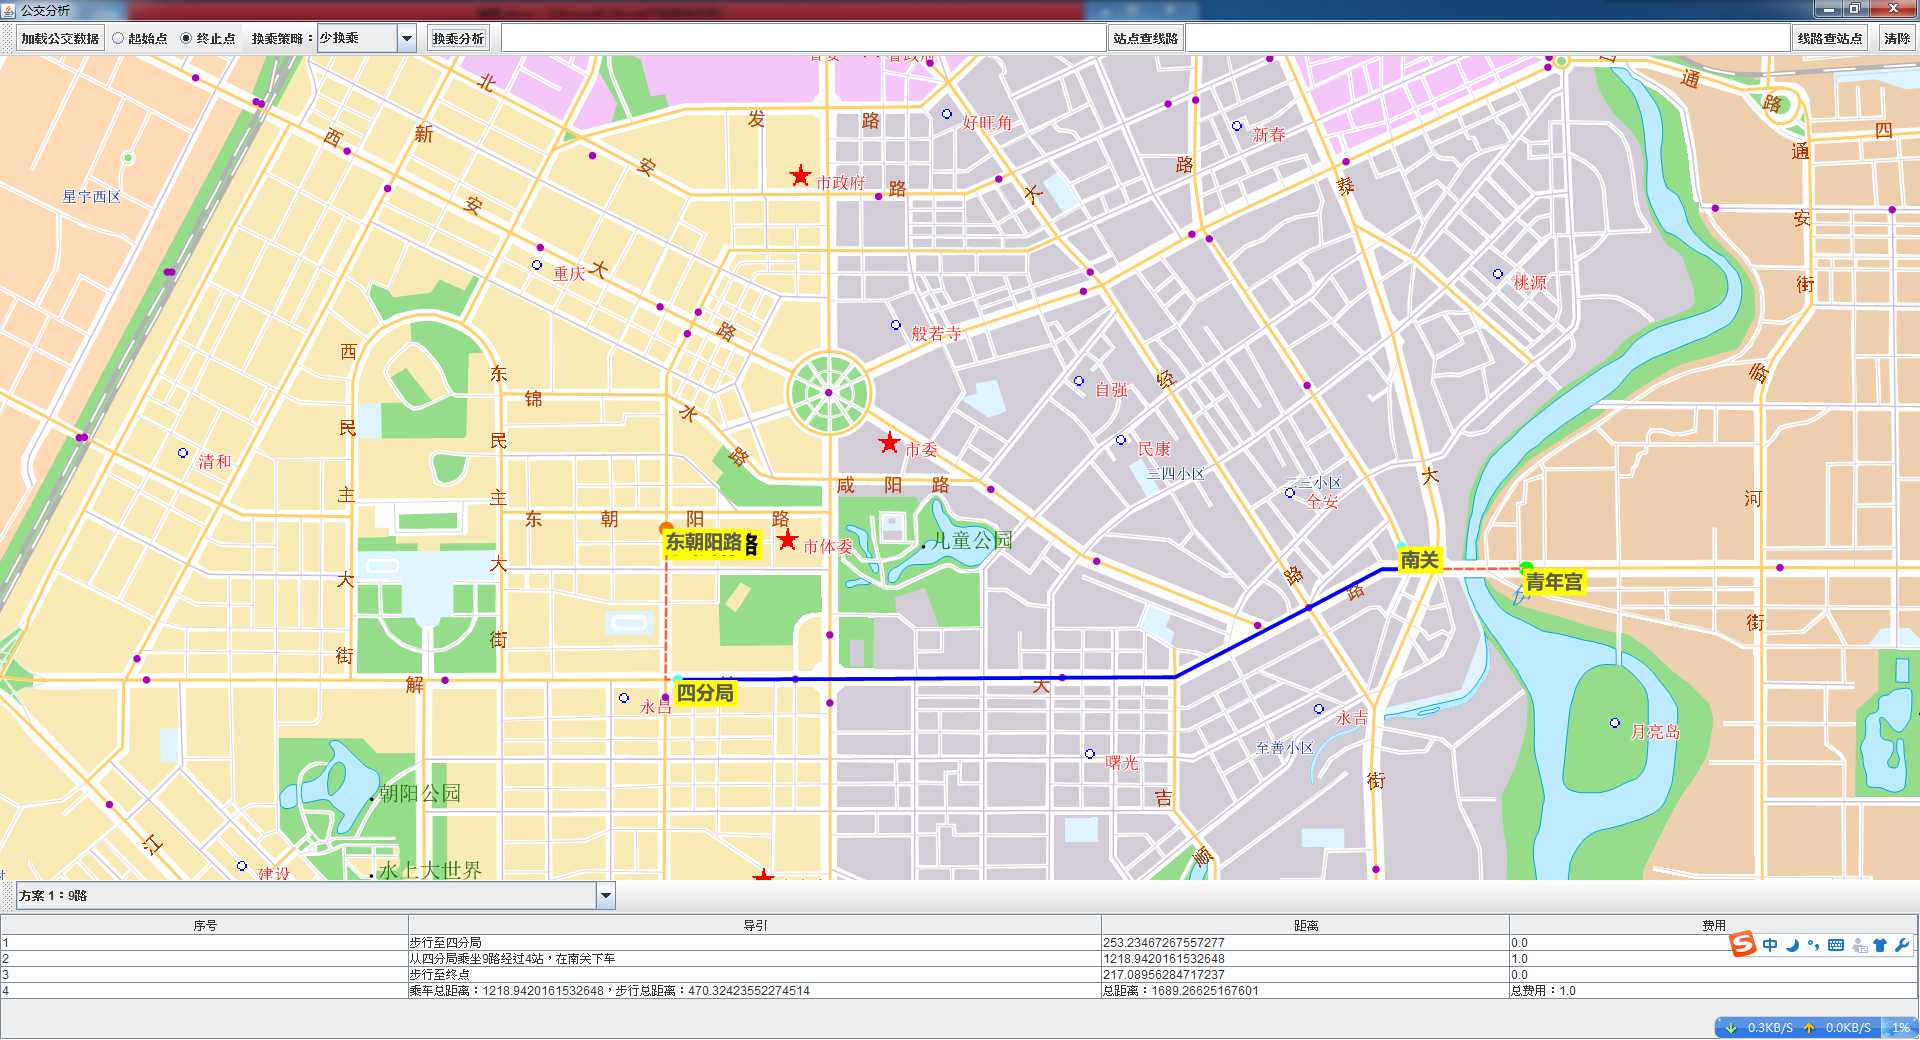1920x1040 pixels.
Task: Click the shirt skin icon in IME bar
Action: [x=1880, y=945]
